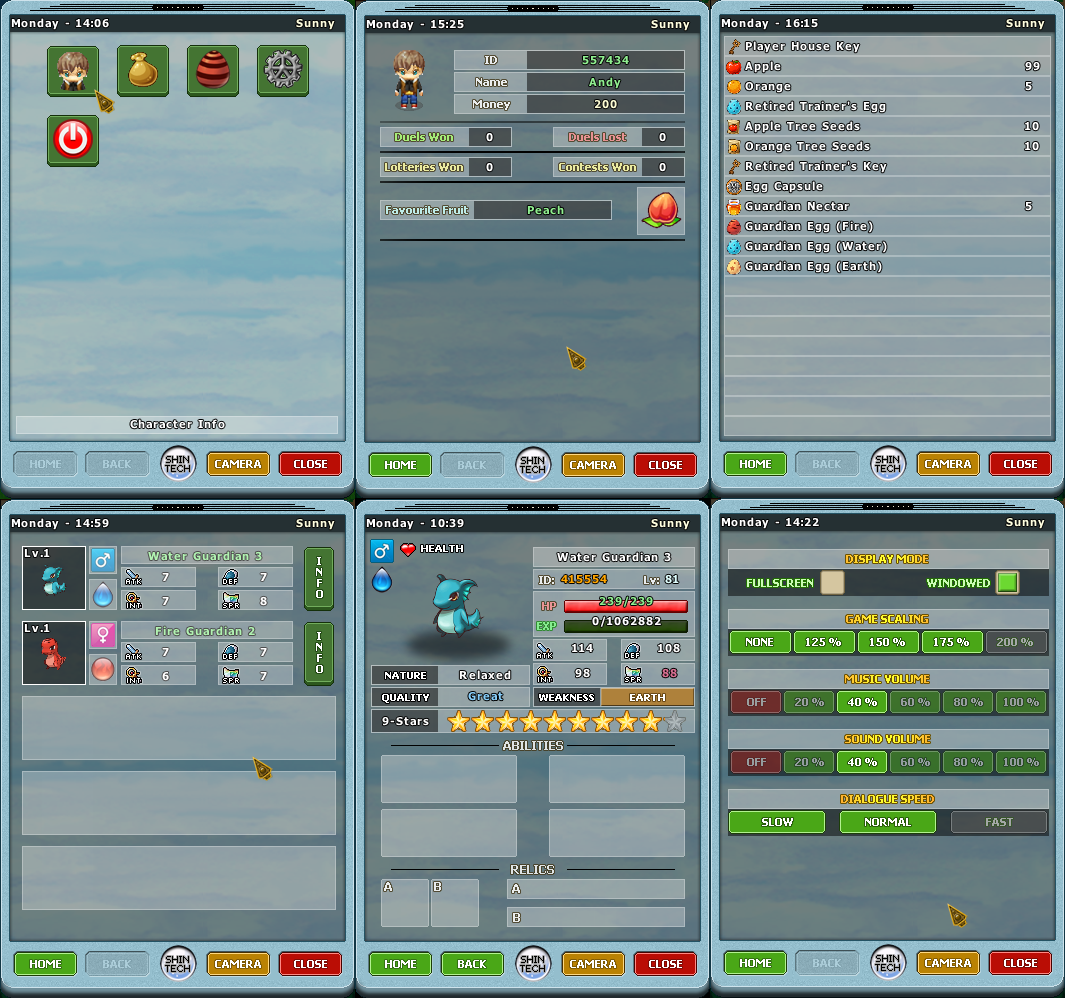Screen dimensions: 1065x998
Task: Select Egg Capsule in inventory
Action: pyautogui.click(x=887, y=186)
